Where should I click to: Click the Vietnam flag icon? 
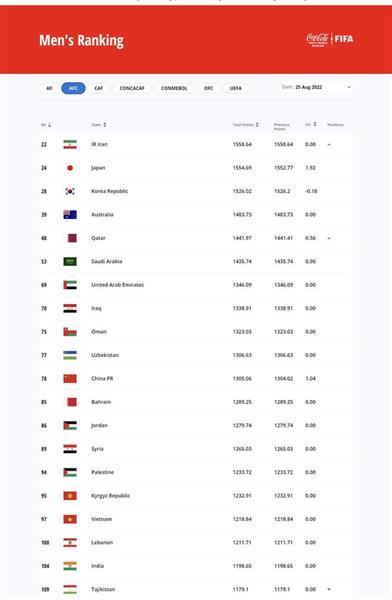(x=70, y=519)
